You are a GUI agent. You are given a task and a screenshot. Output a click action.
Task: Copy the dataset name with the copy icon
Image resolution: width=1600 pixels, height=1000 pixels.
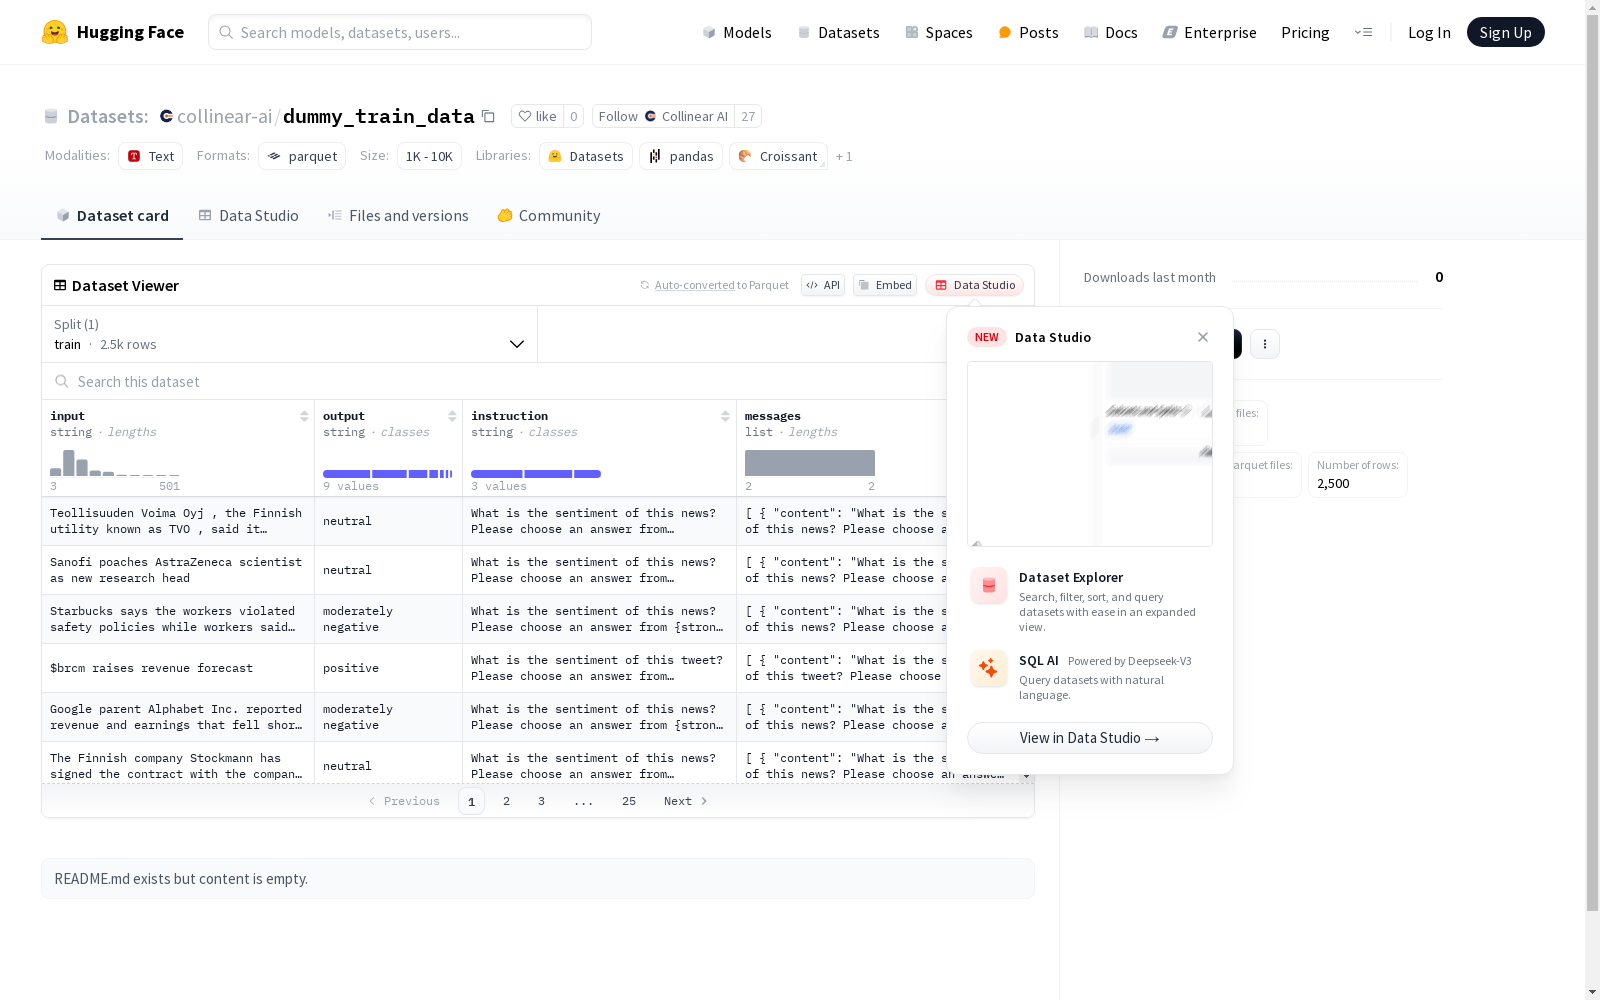tap(488, 116)
